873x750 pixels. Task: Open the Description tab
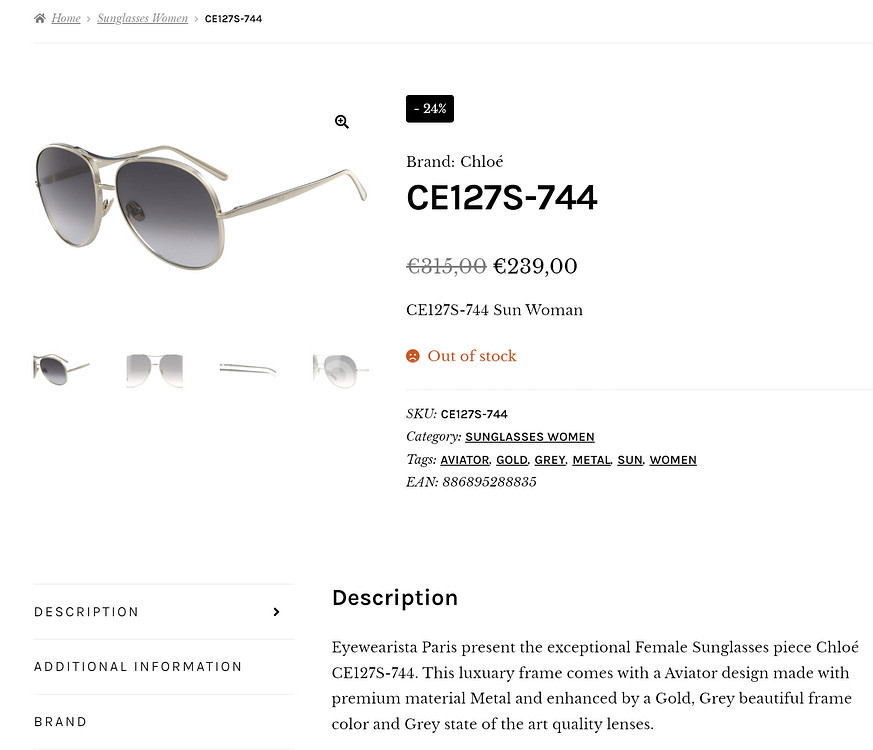click(x=87, y=612)
